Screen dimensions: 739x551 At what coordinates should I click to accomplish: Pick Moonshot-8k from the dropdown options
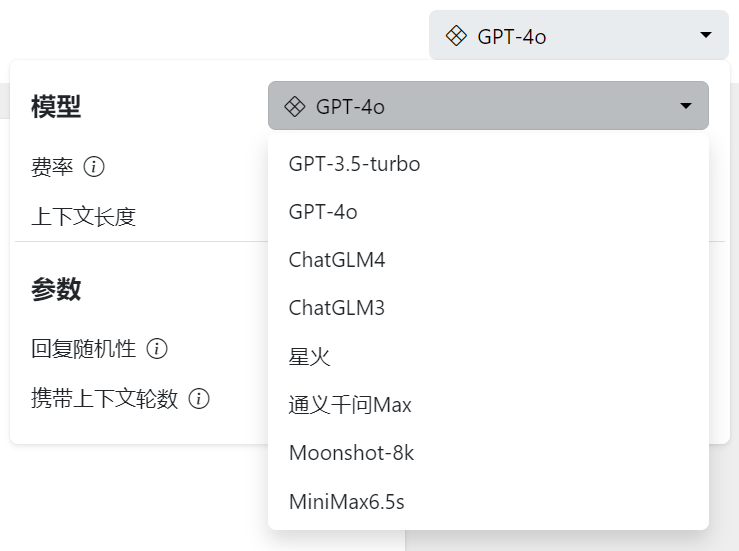pyautogui.click(x=351, y=453)
